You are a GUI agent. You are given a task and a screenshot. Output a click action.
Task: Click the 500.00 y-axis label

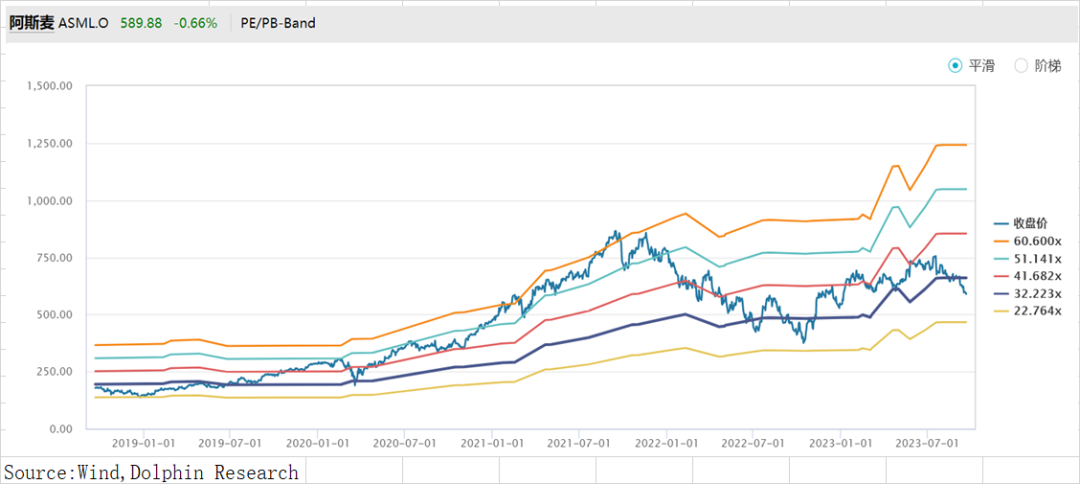[57, 315]
